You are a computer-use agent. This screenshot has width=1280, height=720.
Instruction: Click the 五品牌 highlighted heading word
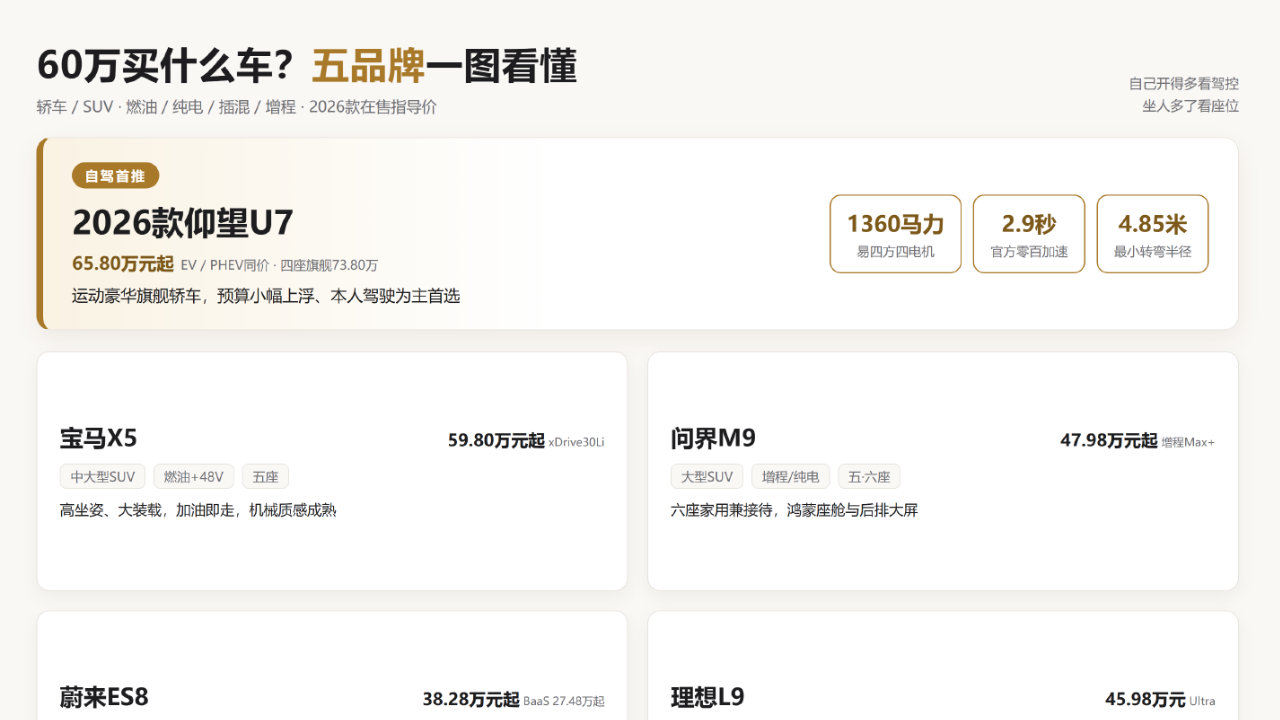click(x=368, y=66)
